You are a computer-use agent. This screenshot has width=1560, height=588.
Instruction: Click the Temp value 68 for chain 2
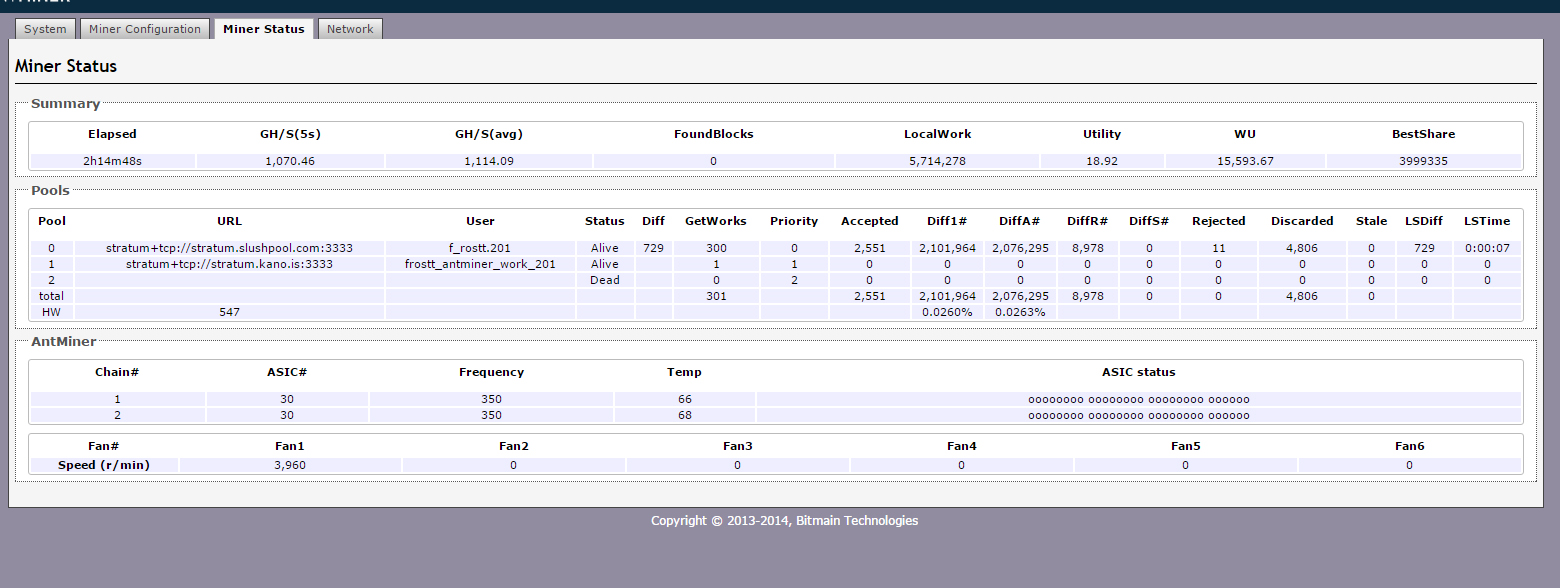[x=684, y=415]
